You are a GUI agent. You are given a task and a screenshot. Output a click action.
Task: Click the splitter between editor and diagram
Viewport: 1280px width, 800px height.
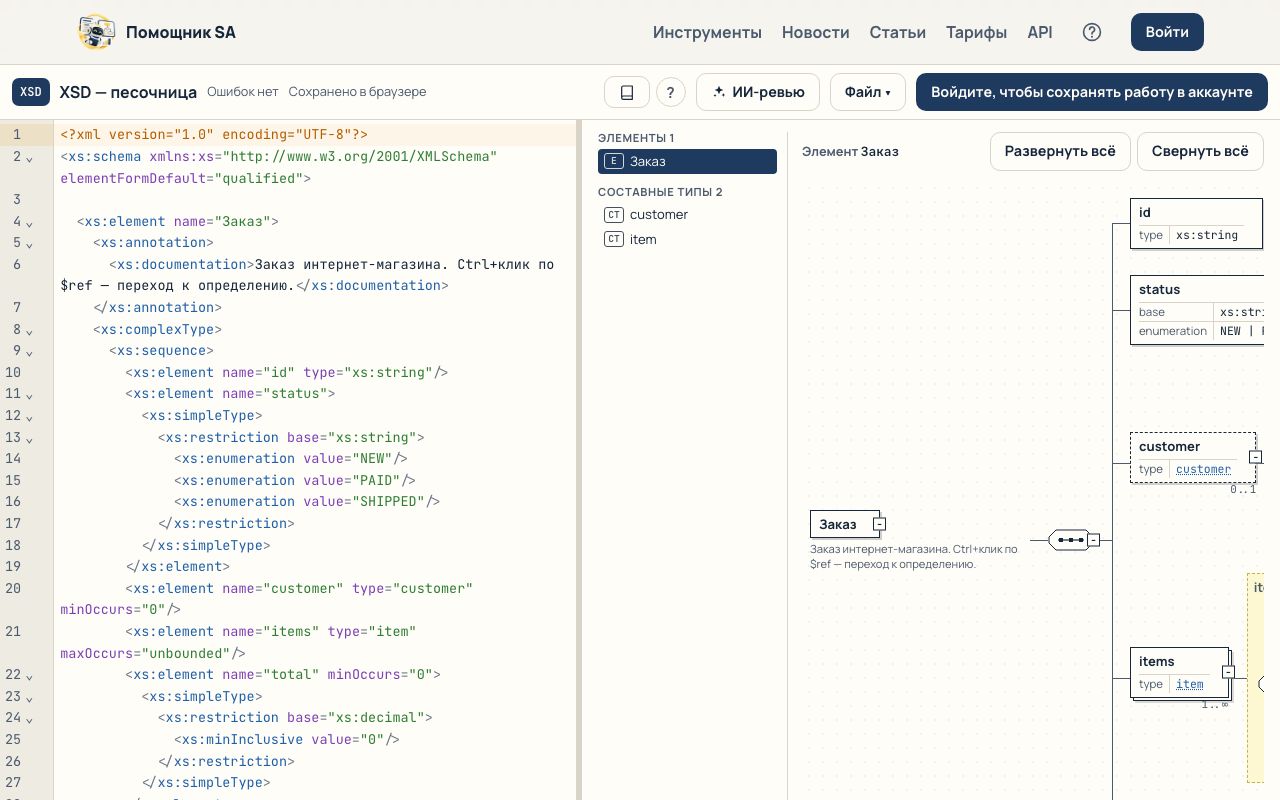click(579, 460)
